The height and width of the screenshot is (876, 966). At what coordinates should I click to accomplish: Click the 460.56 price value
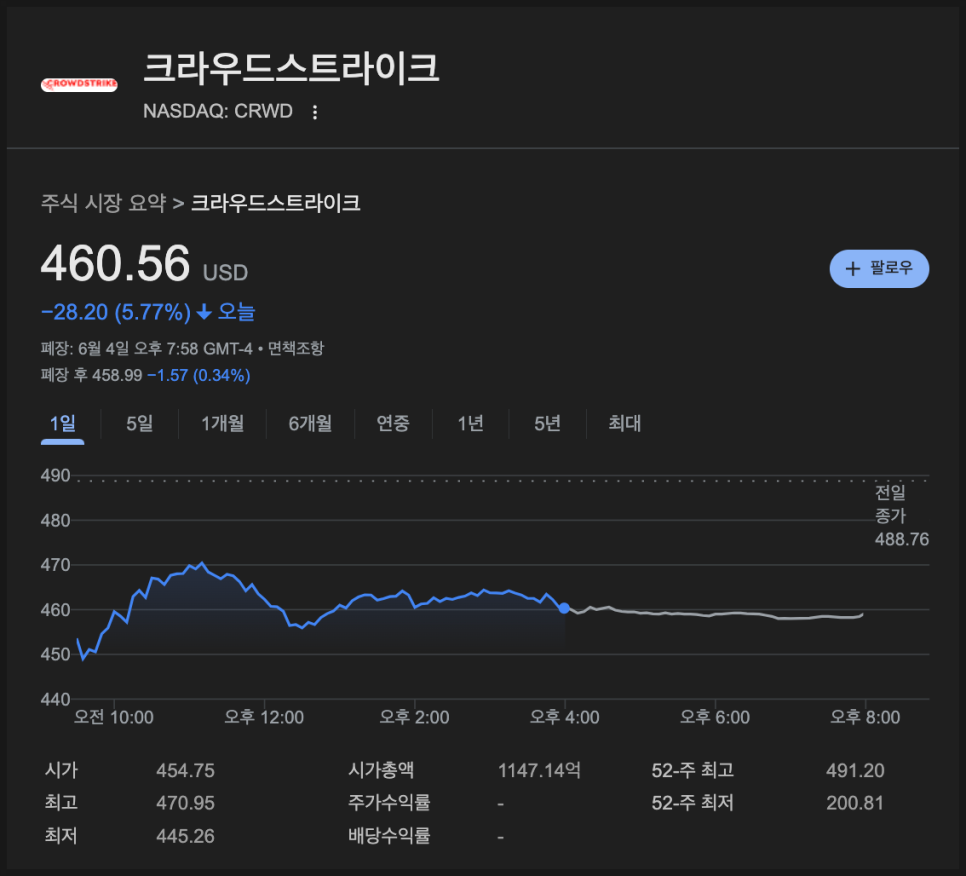pyautogui.click(x=115, y=264)
